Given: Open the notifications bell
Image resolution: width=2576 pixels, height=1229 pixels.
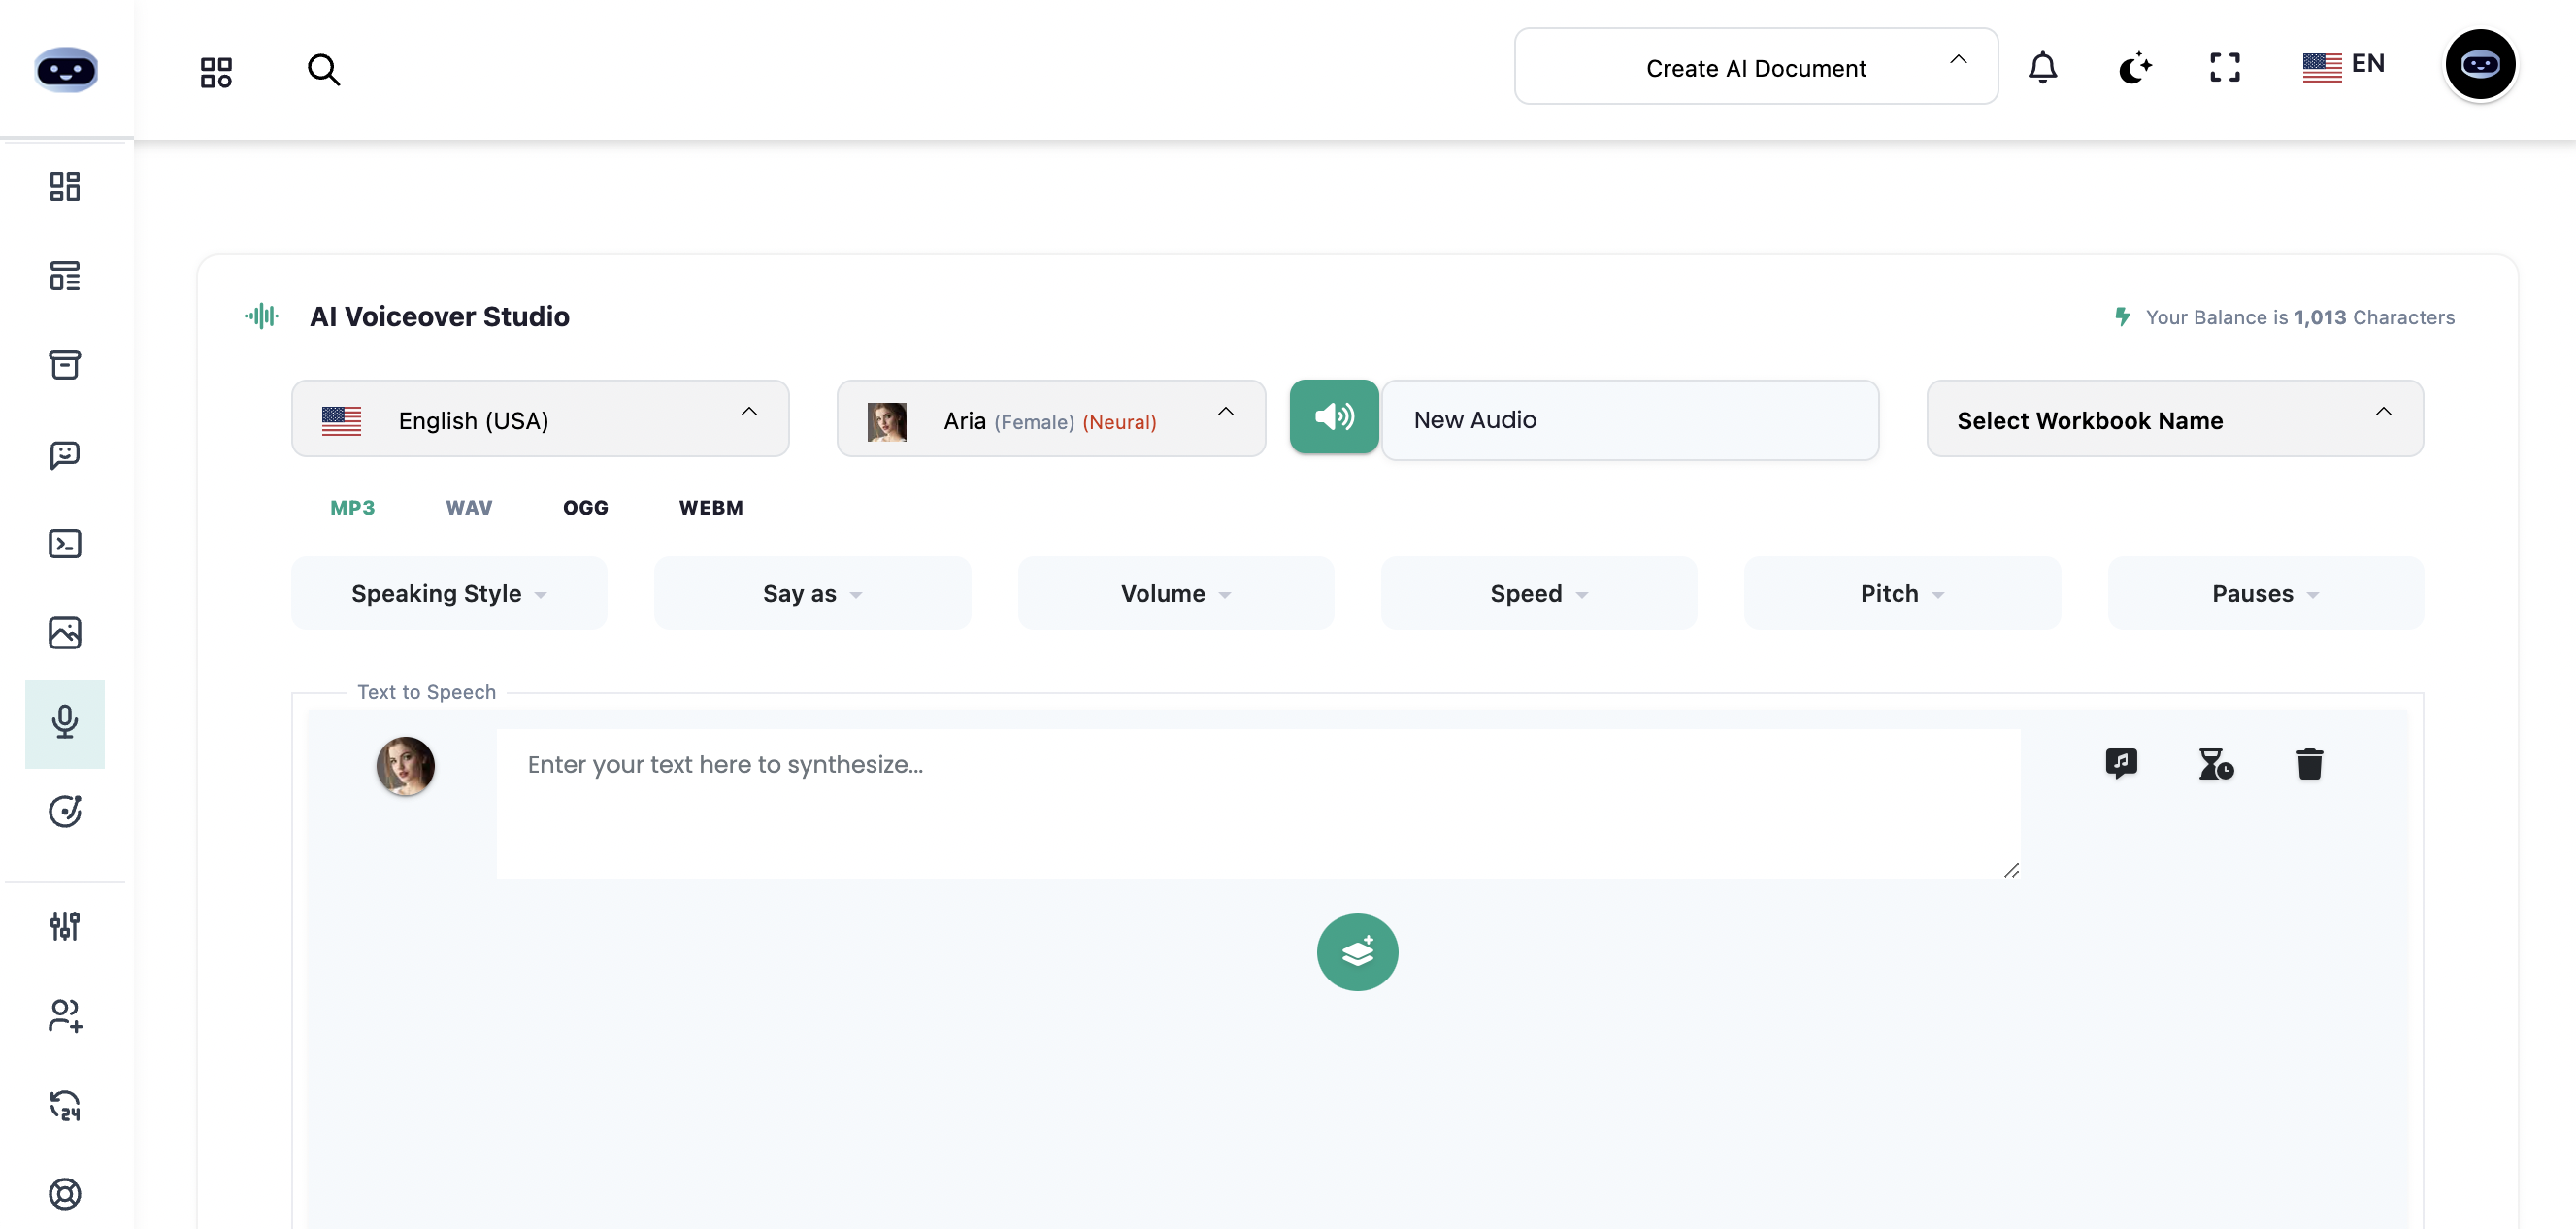Looking at the screenshot, I should click(x=2043, y=67).
